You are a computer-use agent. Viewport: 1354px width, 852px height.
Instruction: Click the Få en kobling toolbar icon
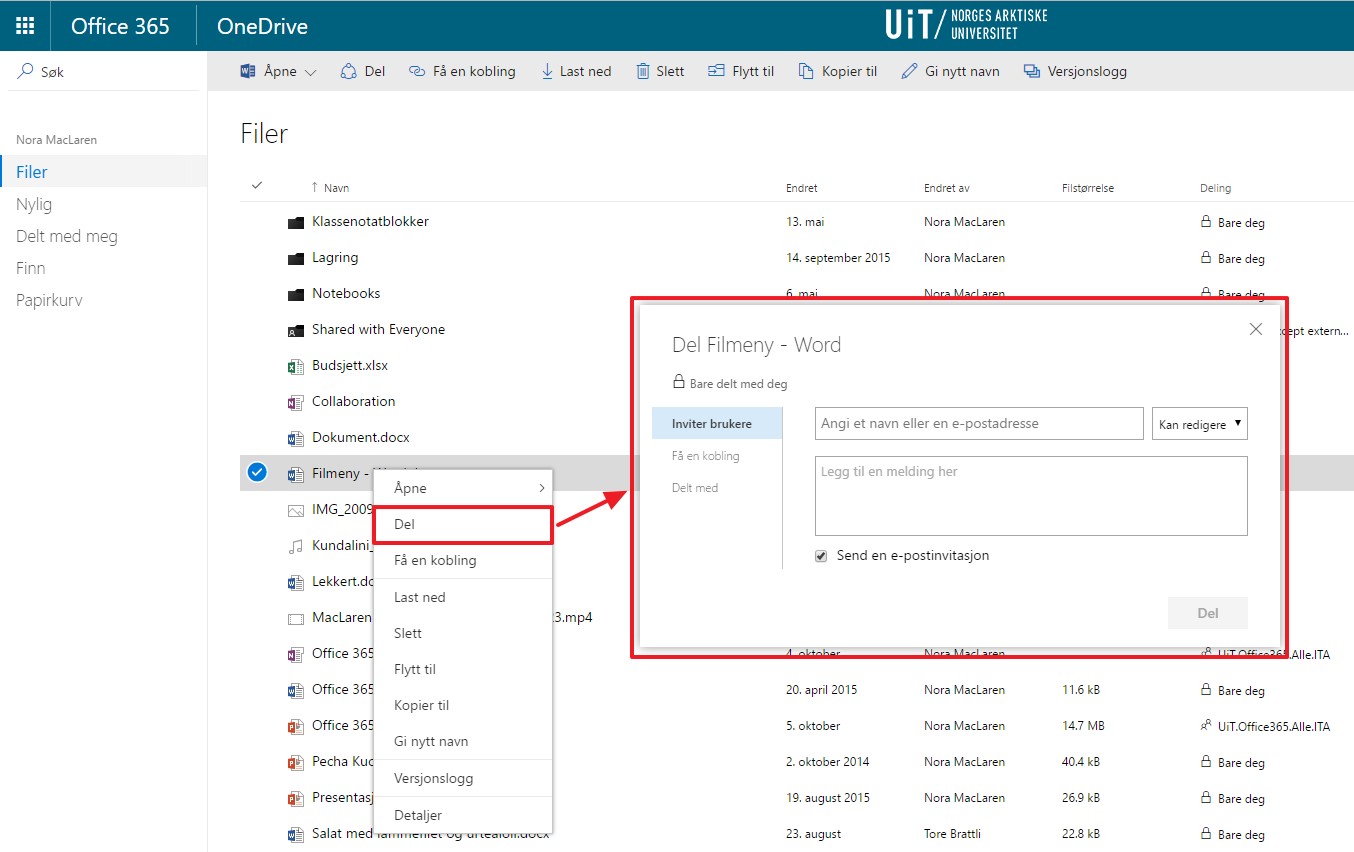[418, 71]
